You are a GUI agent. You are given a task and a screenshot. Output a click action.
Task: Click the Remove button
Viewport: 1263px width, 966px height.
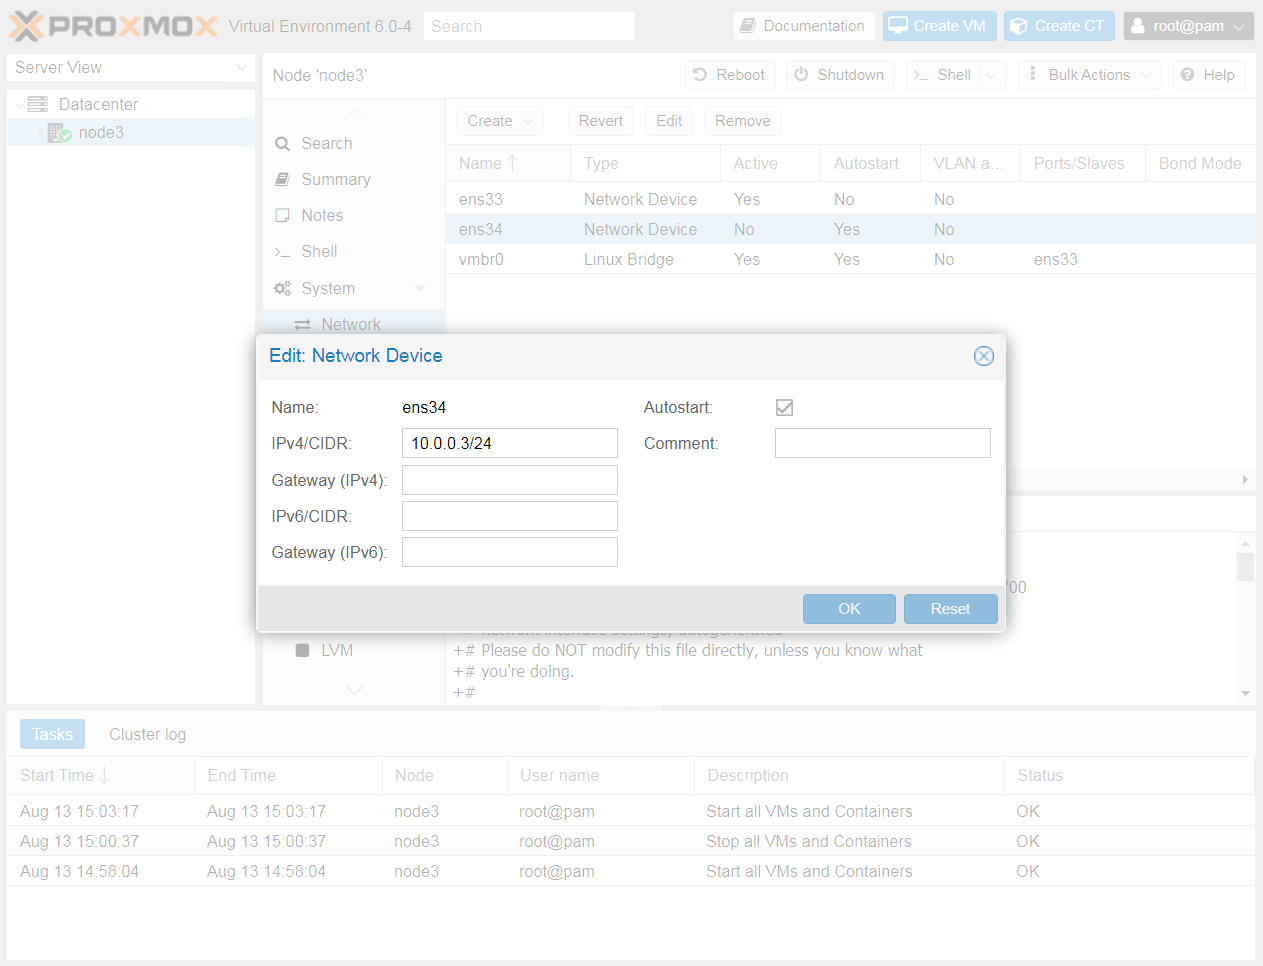[743, 121]
